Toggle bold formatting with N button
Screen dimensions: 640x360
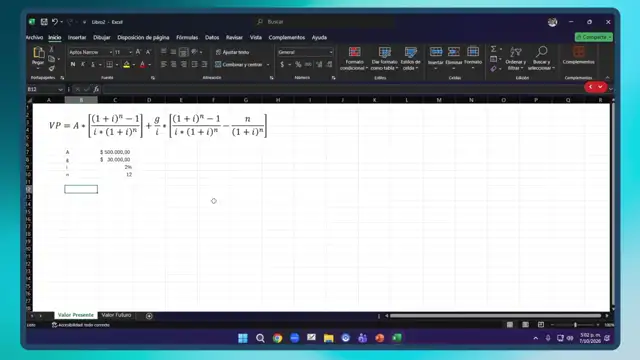click(73, 64)
